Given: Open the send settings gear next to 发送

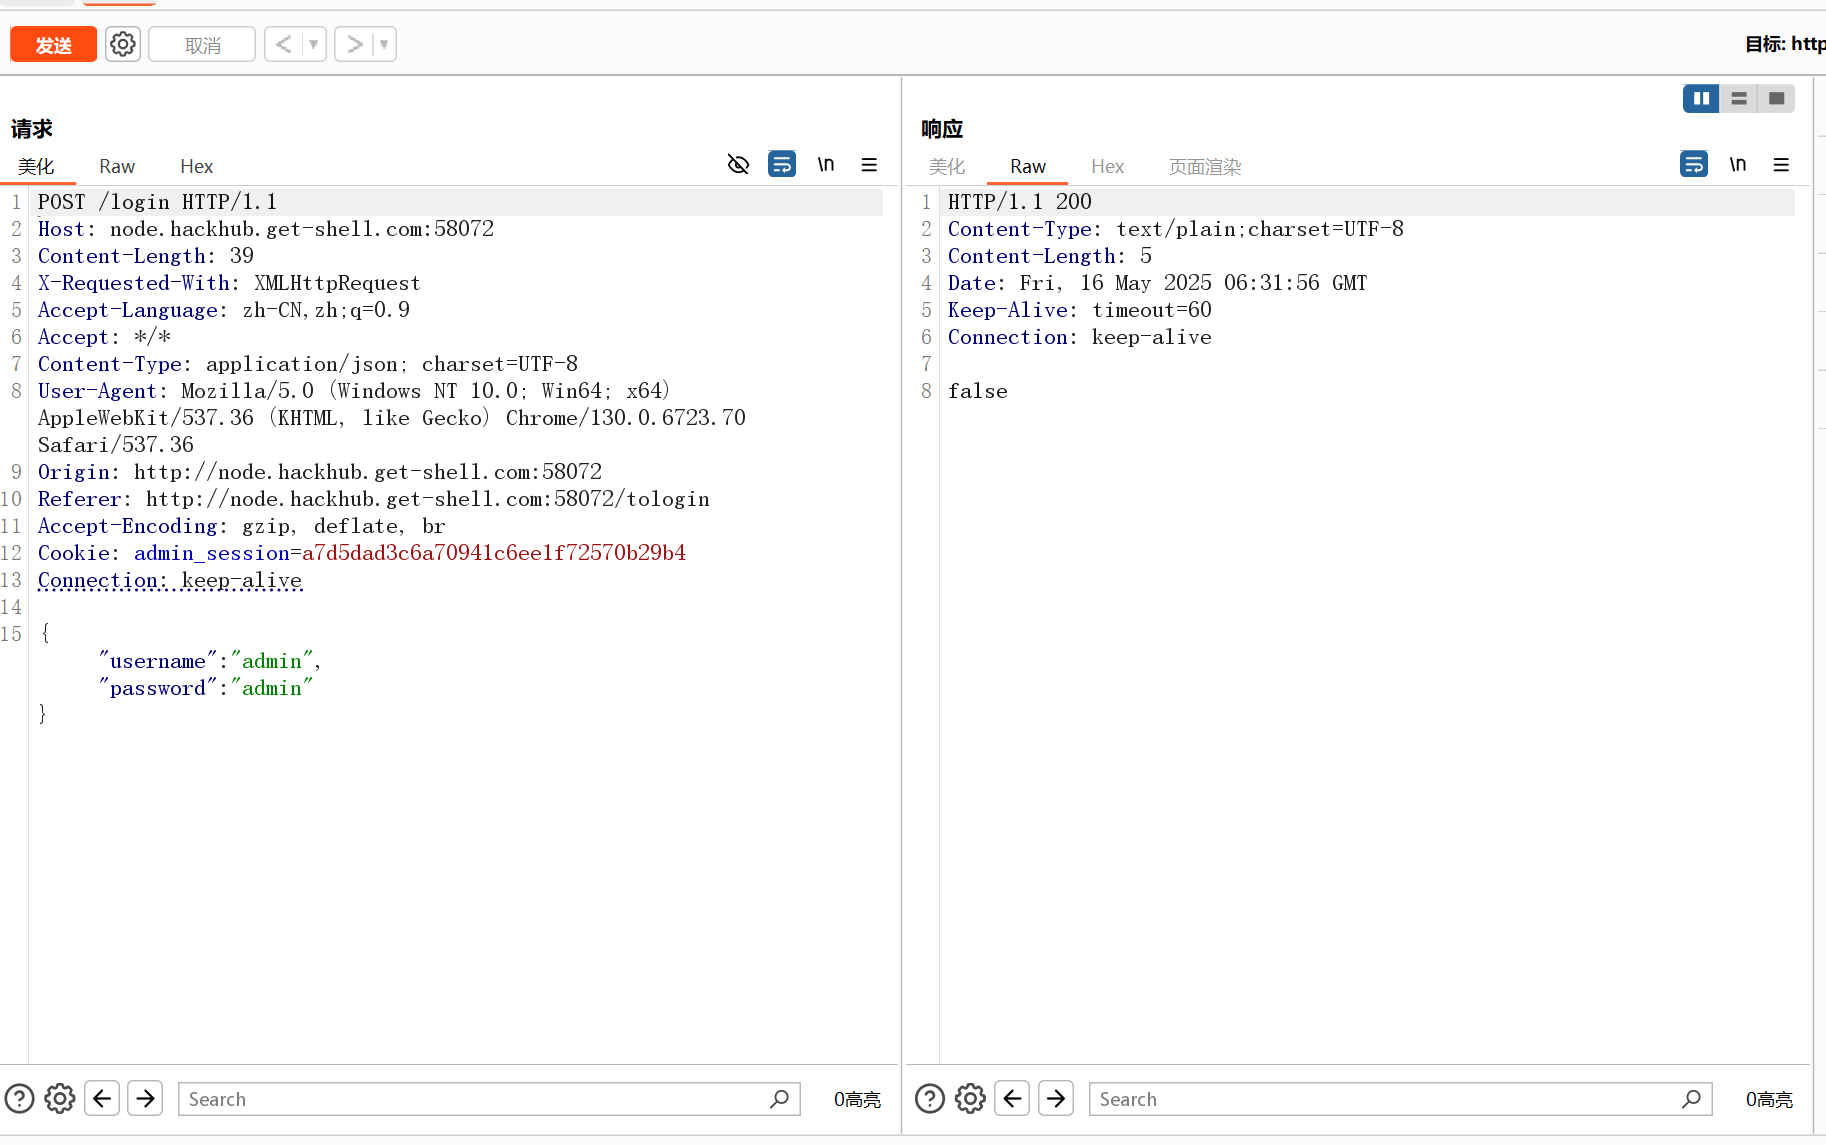Looking at the screenshot, I should pyautogui.click(x=122, y=43).
